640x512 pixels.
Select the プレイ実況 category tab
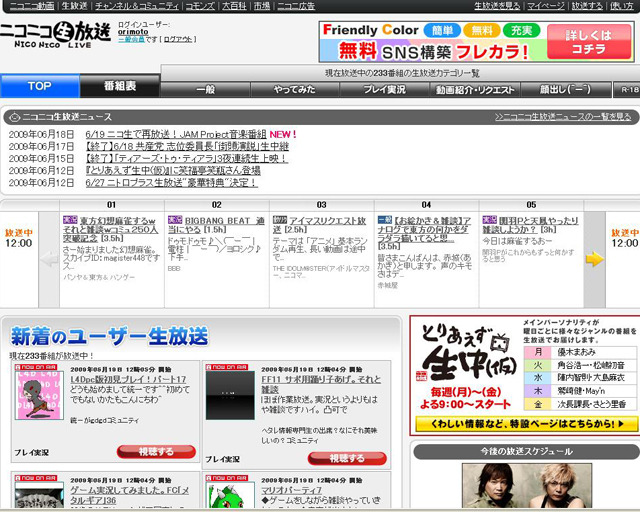click(384, 90)
